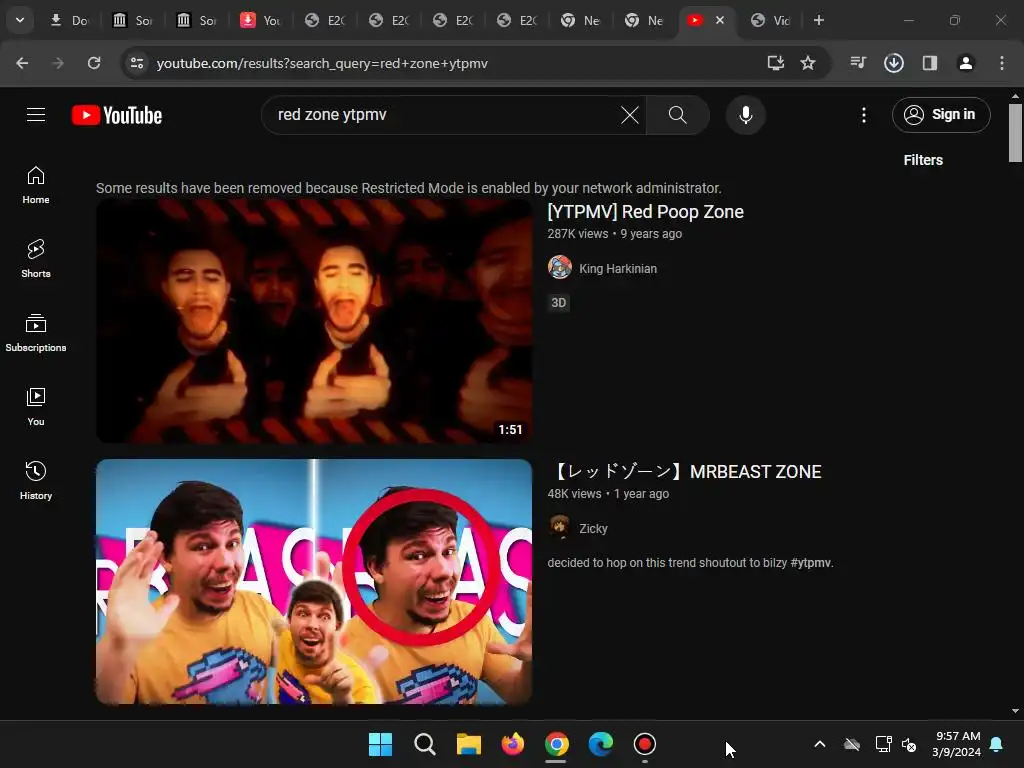Image resolution: width=1024 pixels, height=768 pixels.
Task: Open the downloads icon in Chrome toolbar
Action: point(893,63)
